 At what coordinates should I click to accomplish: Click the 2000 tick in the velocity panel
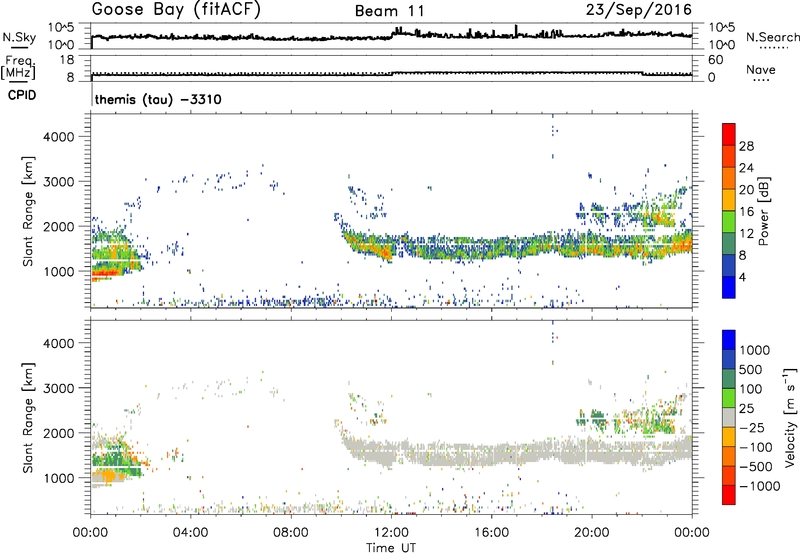tap(58, 433)
